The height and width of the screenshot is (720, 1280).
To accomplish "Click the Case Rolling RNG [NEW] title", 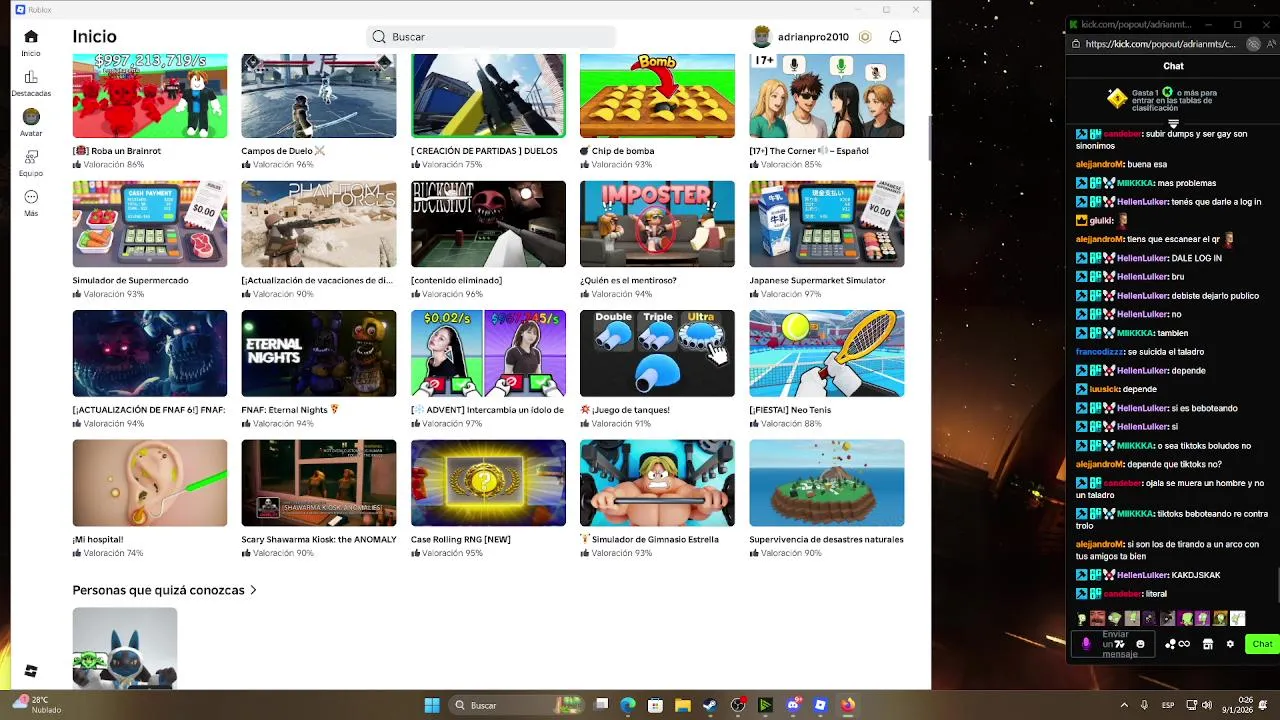I will point(460,539).
